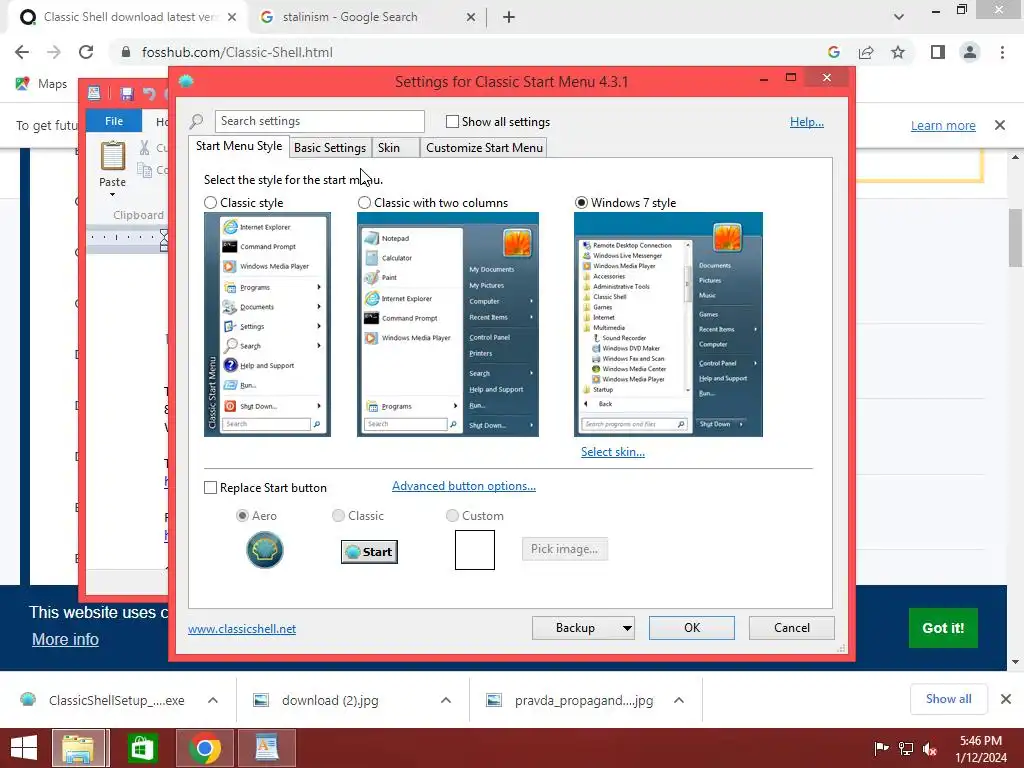
Task: Click the Chrome back arrow
Action: point(22,52)
